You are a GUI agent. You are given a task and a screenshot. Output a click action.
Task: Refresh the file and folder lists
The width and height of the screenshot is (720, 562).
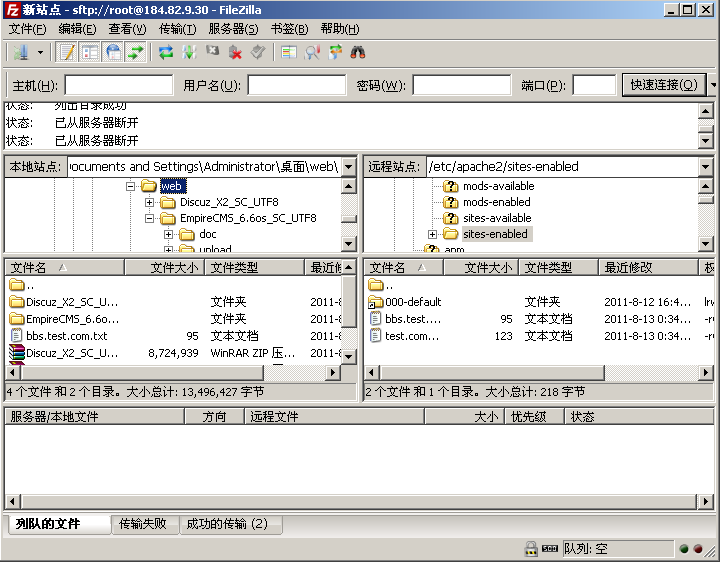pyautogui.click(x=166, y=52)
